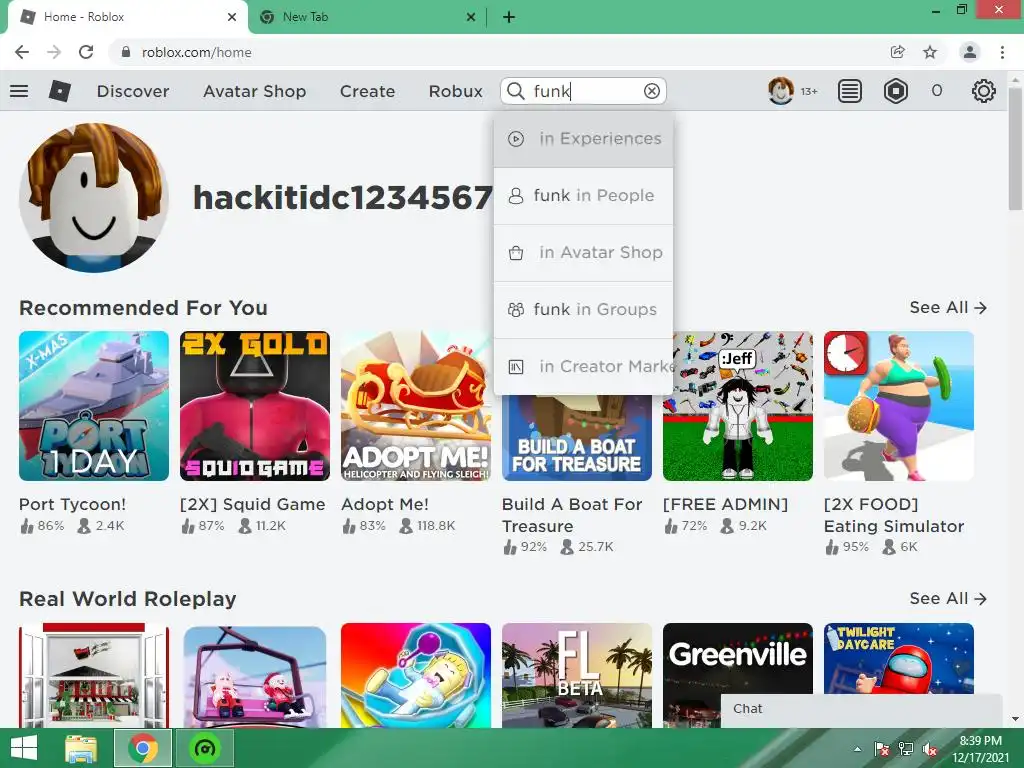The height and width of the screenshot is (768, 1024).
Task: Clear the search box text
Action: (x=652, y=91)
